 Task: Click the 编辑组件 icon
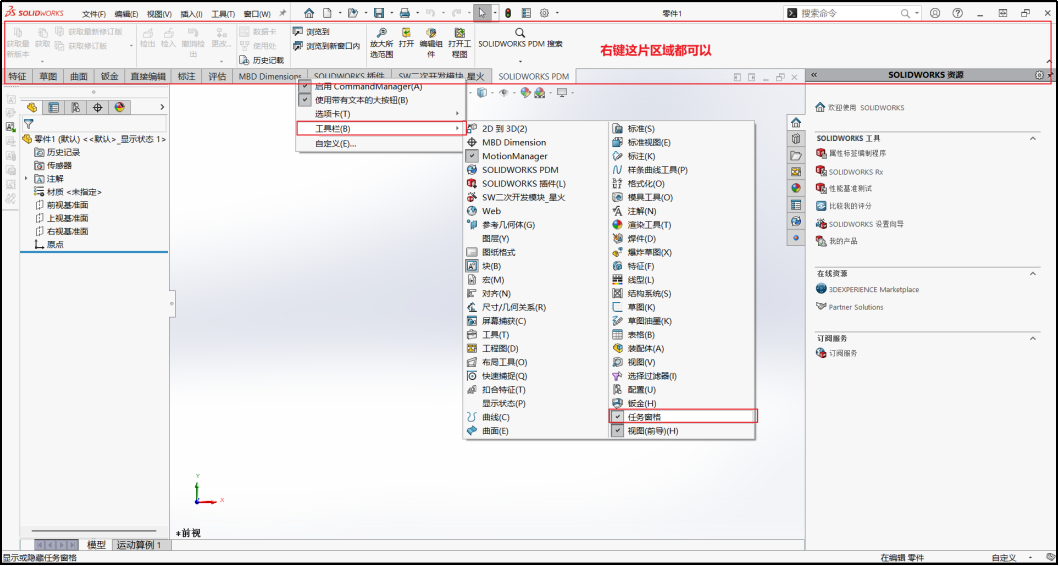tap(431, 32)
